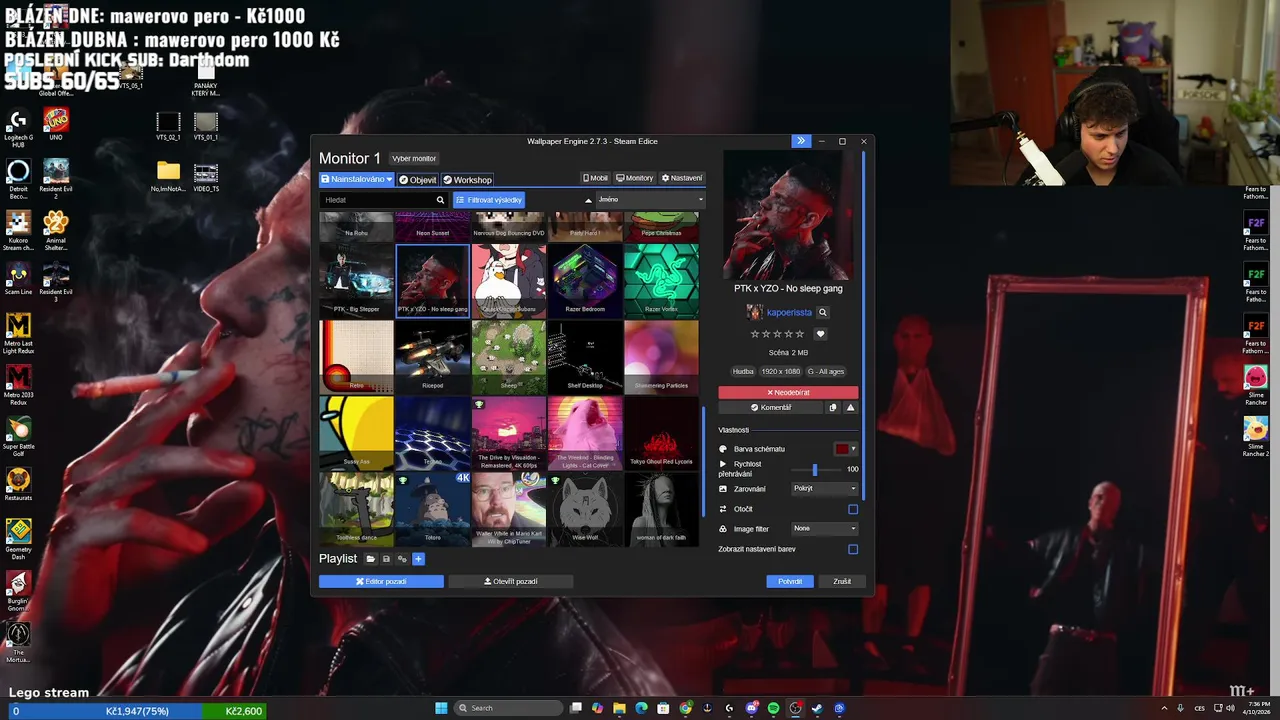Open Geometry Dash desktop shortcut
This screenshot has width=1280, height=720.
point(18,538)
